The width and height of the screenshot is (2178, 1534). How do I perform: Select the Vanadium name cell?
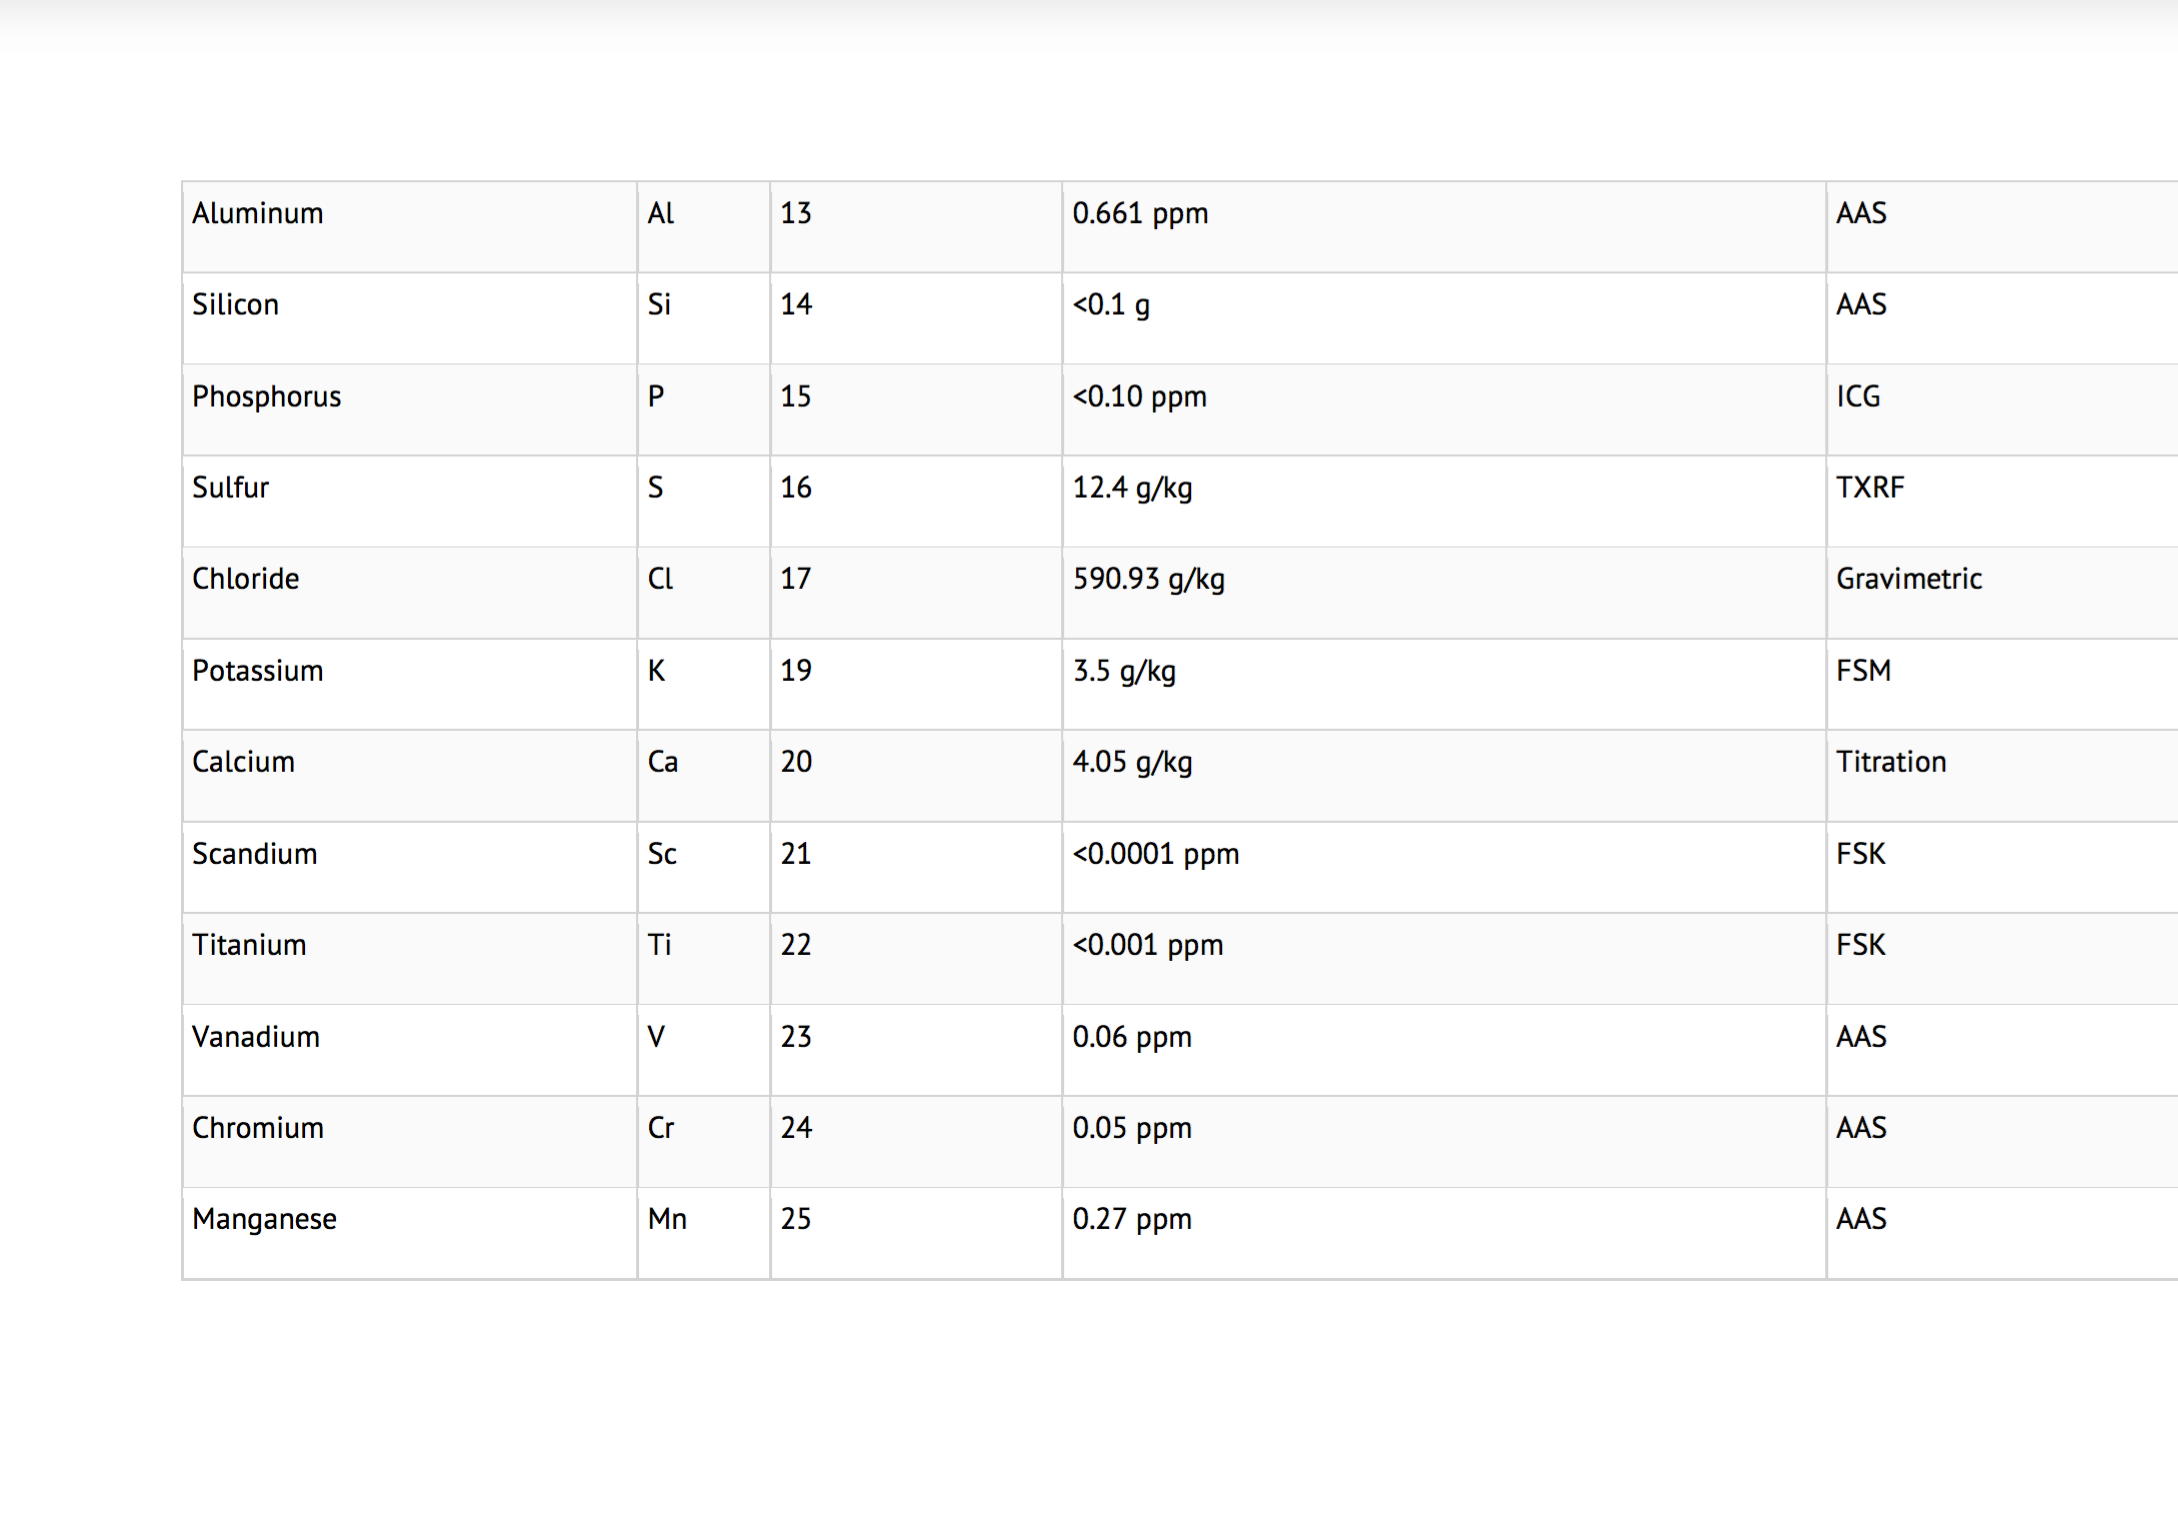pyautogui.click(x=256, y=1036)
